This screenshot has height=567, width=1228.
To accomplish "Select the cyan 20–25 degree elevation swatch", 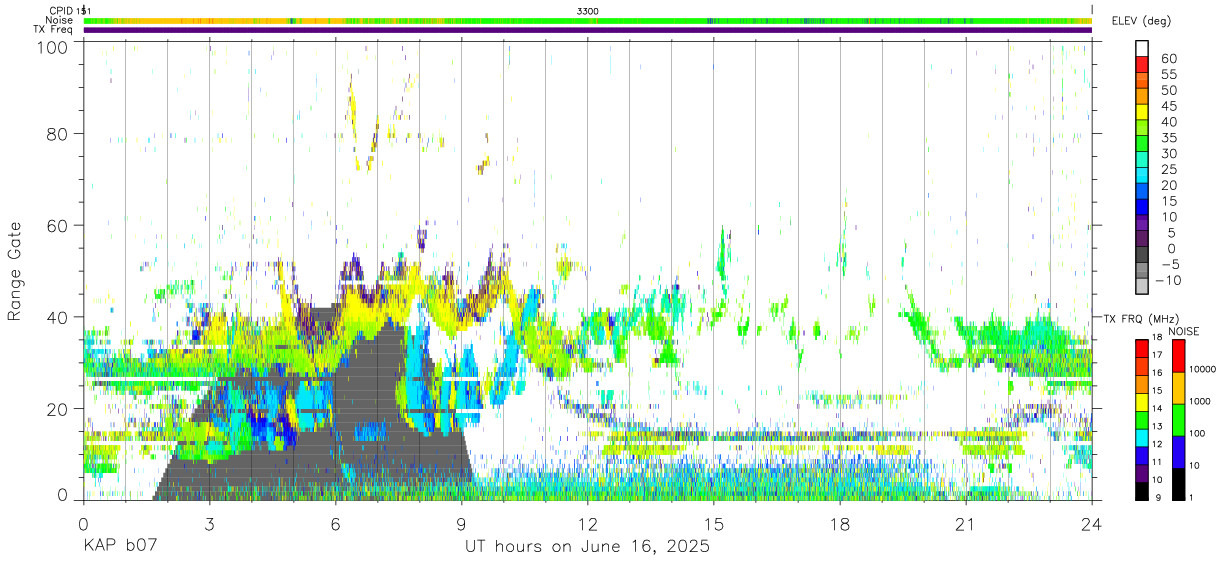I will coord(1142,177).
